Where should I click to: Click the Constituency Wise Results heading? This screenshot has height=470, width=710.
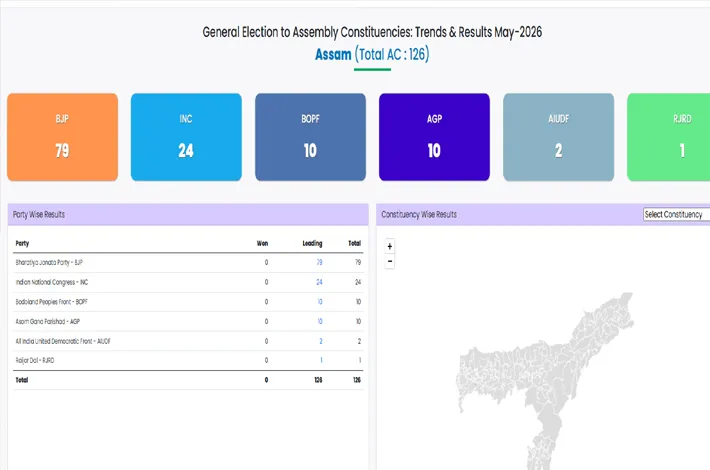coord(419,215)
